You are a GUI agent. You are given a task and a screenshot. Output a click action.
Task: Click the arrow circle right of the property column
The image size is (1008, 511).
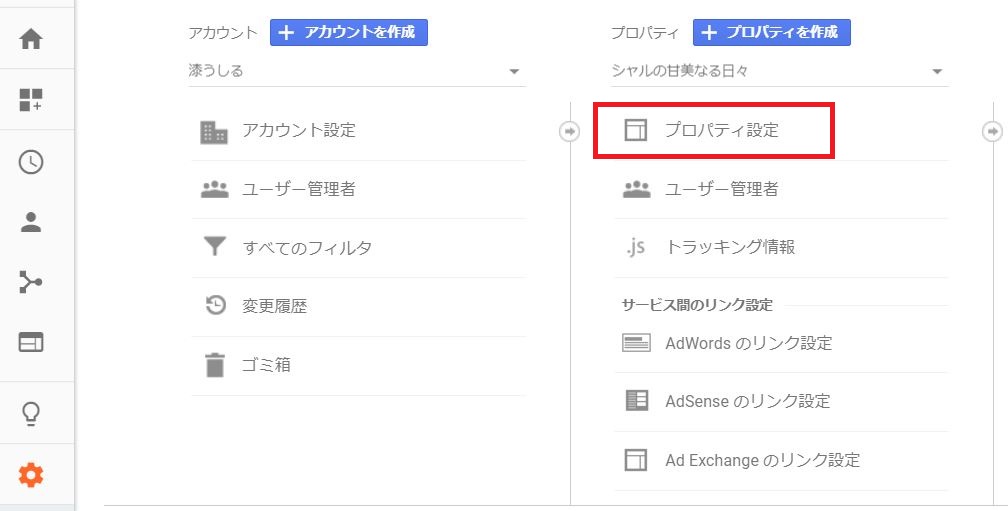pos(992,131)
